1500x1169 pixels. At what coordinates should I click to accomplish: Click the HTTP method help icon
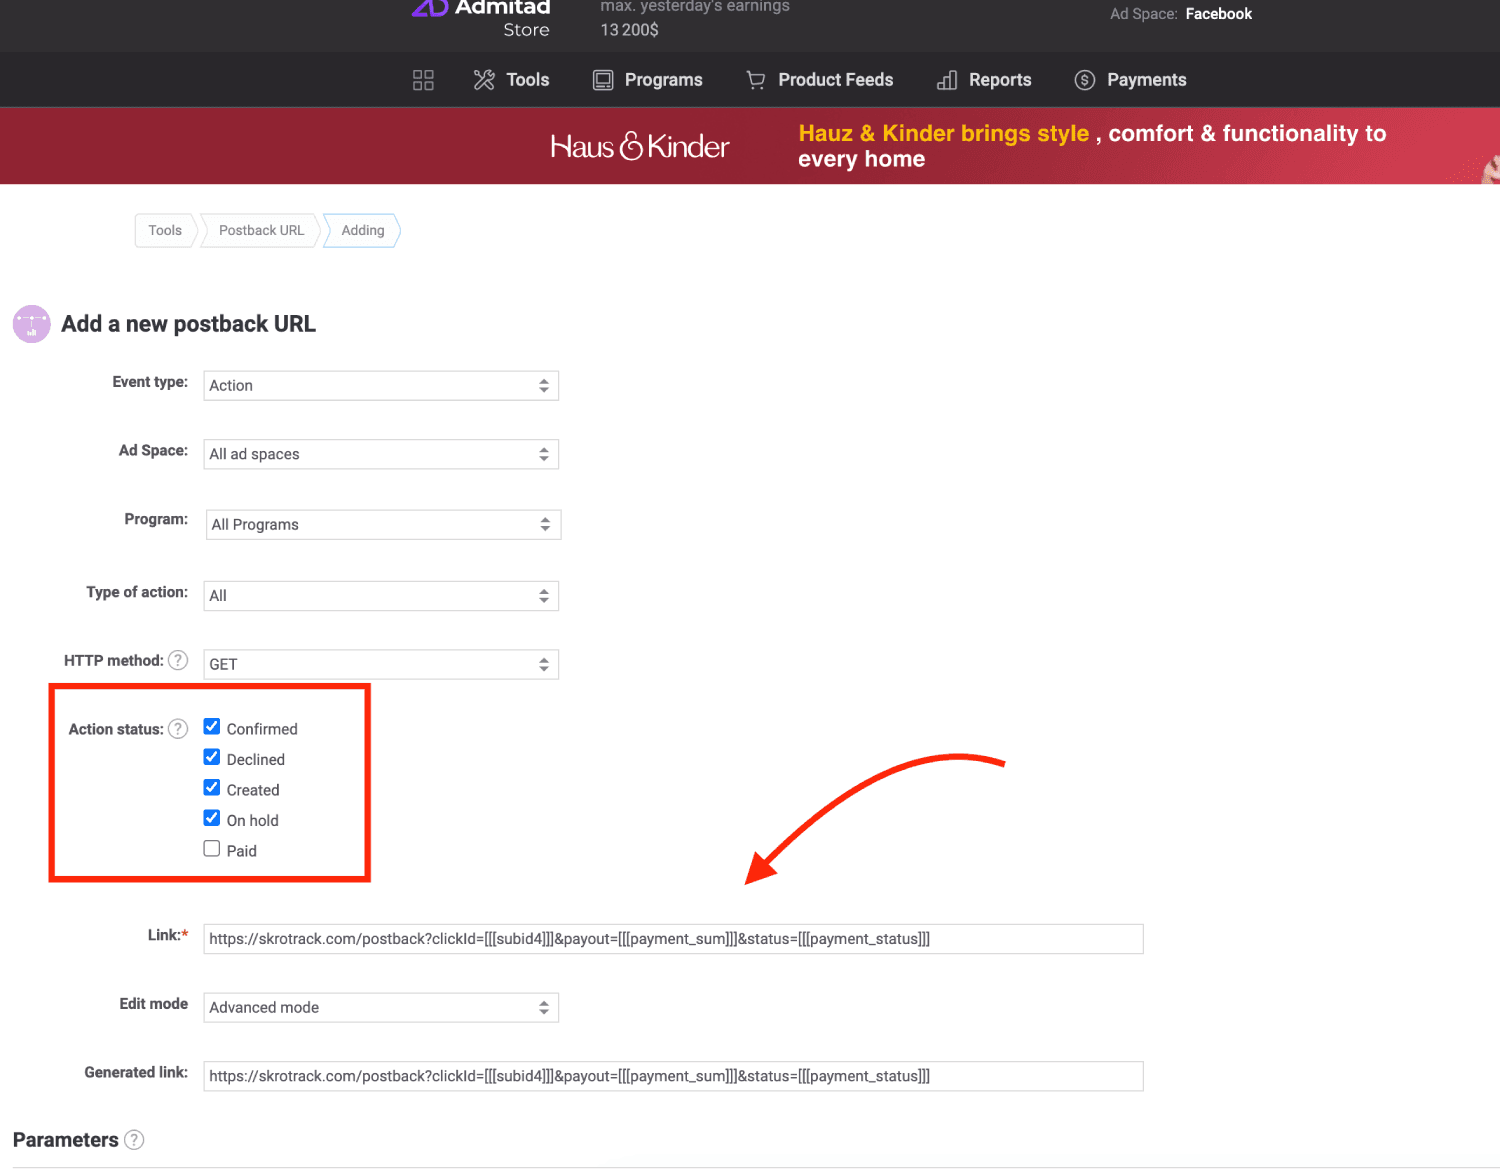[178, 660]
